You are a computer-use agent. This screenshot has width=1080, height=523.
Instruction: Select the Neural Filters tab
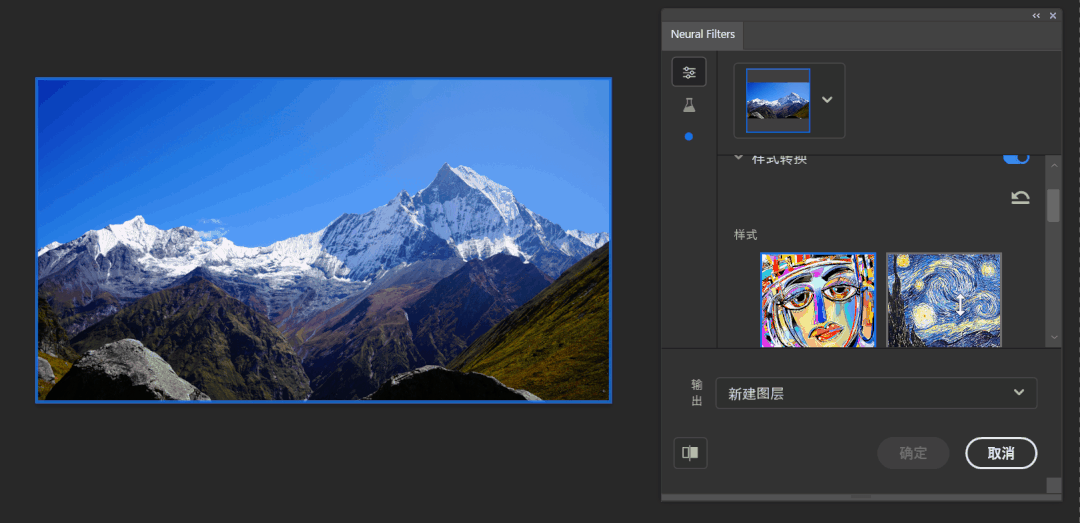703,34
